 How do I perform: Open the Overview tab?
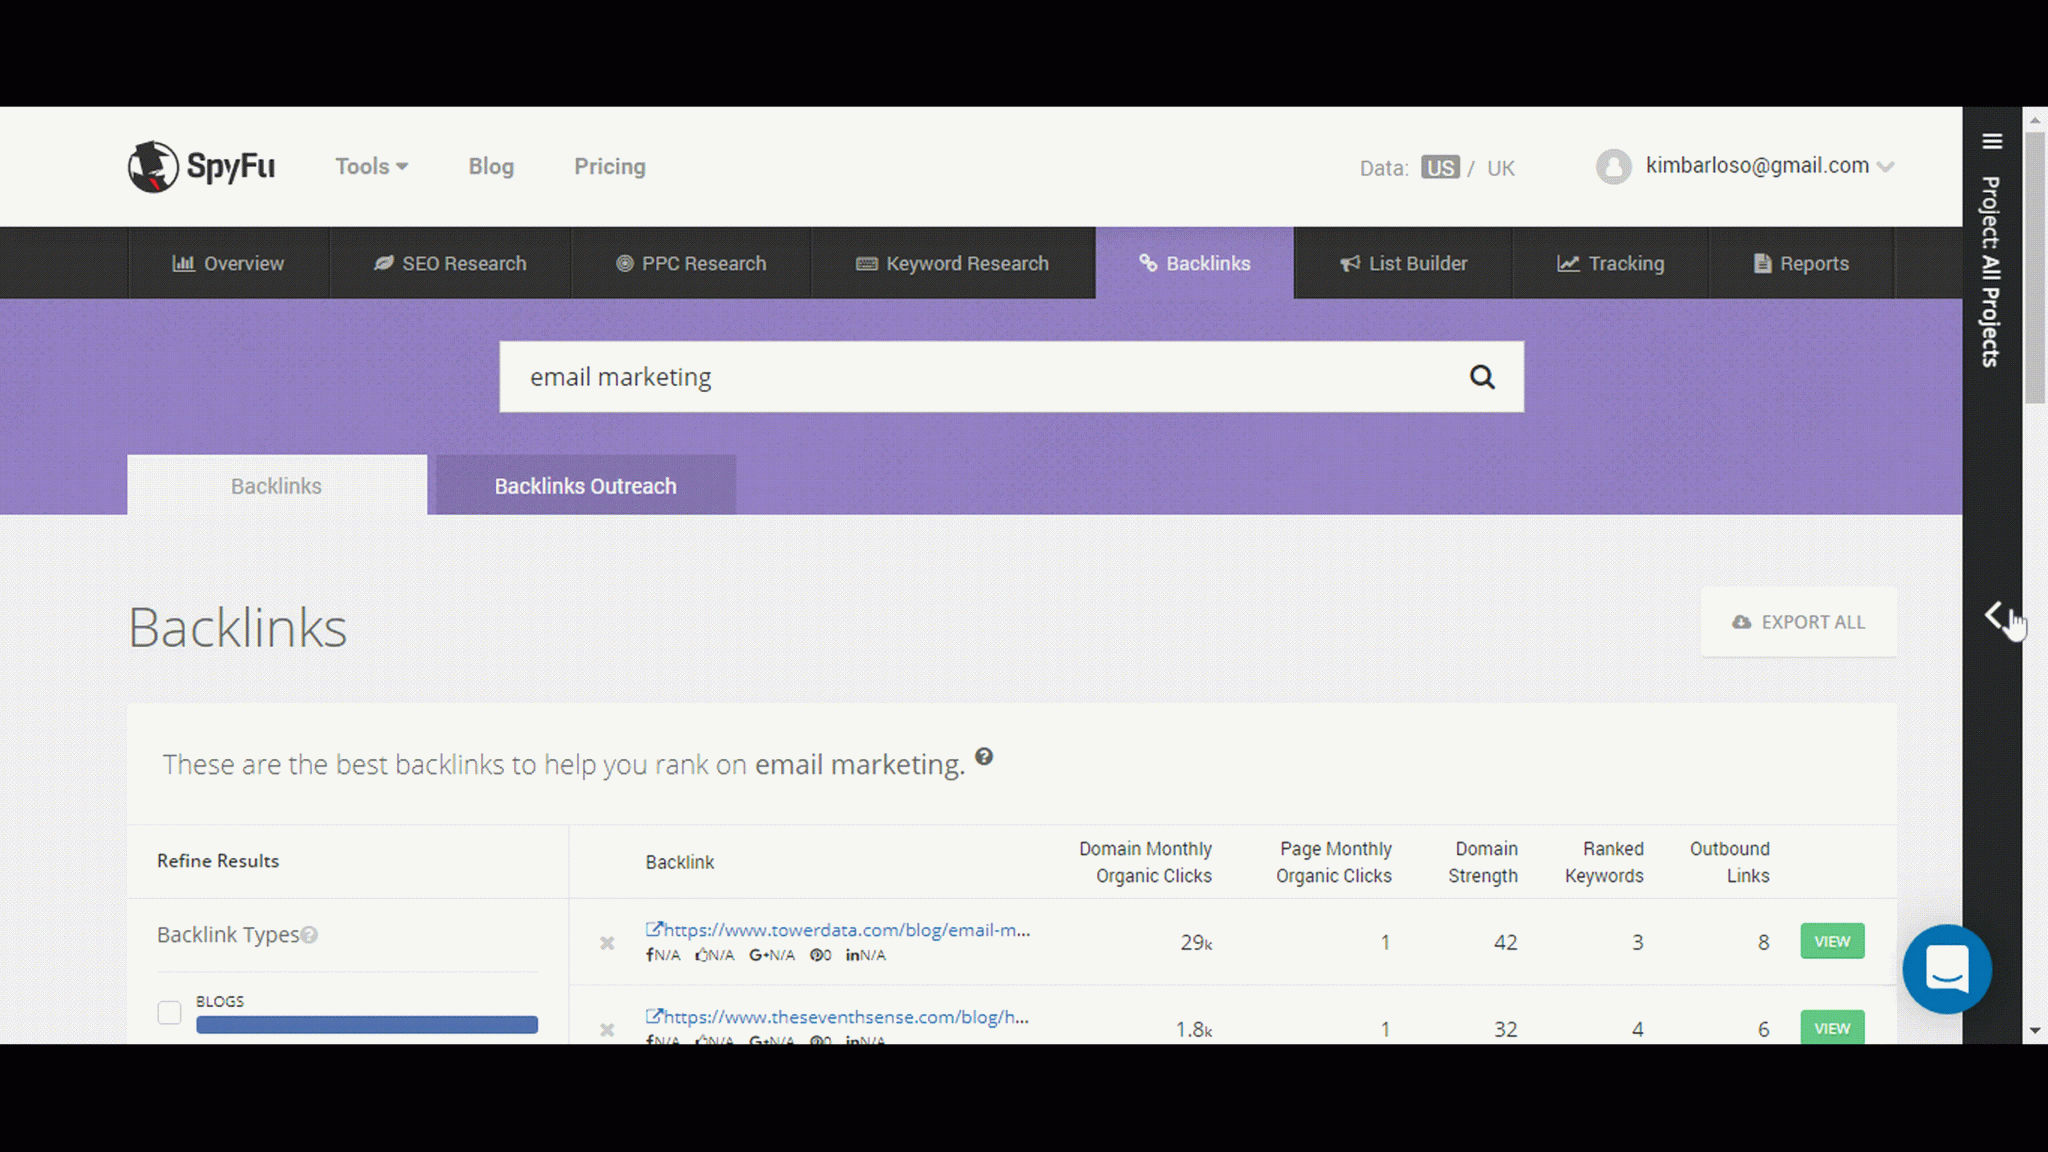[229, 263]
